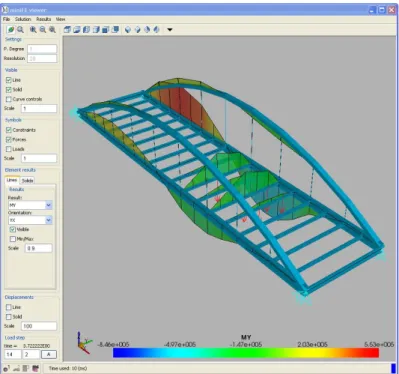Select the plain magnifier tool beside the green sphere
The height and width of the screenshot is (374, 399).
(20, 30)
